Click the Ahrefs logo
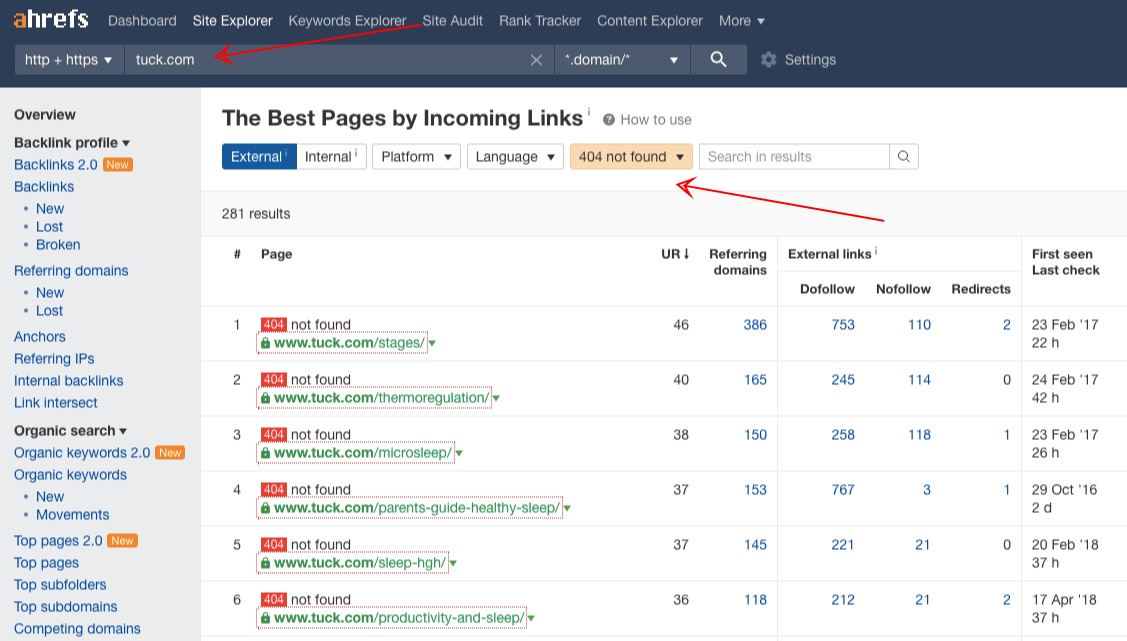Screen dimensions: 1127x641 coord(51,19)
